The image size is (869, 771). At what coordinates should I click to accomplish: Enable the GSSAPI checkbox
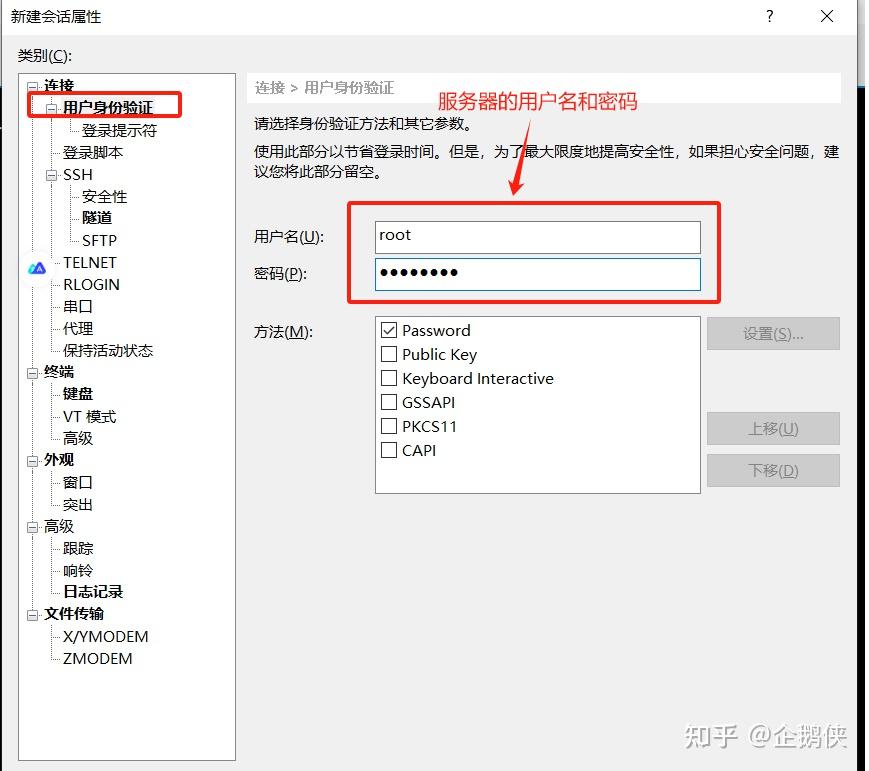coord(389,402)
